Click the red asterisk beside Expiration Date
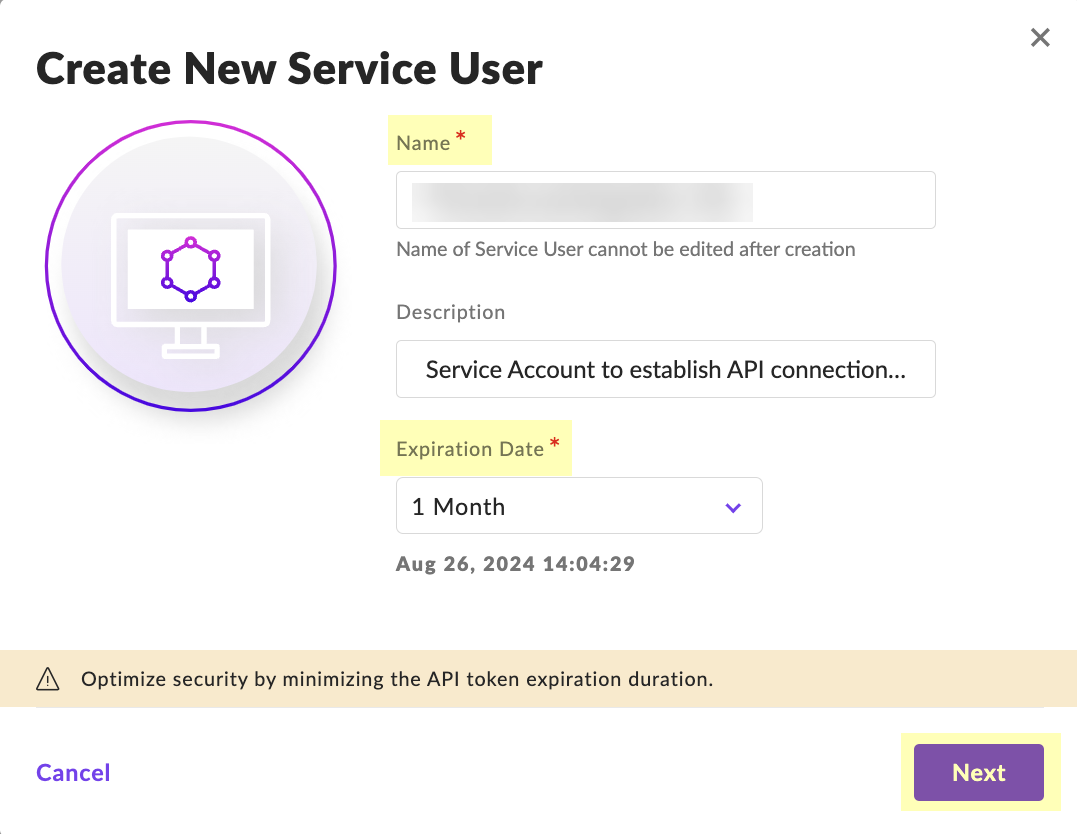This screenshot has height=834, width=1077. coord(554,444)
